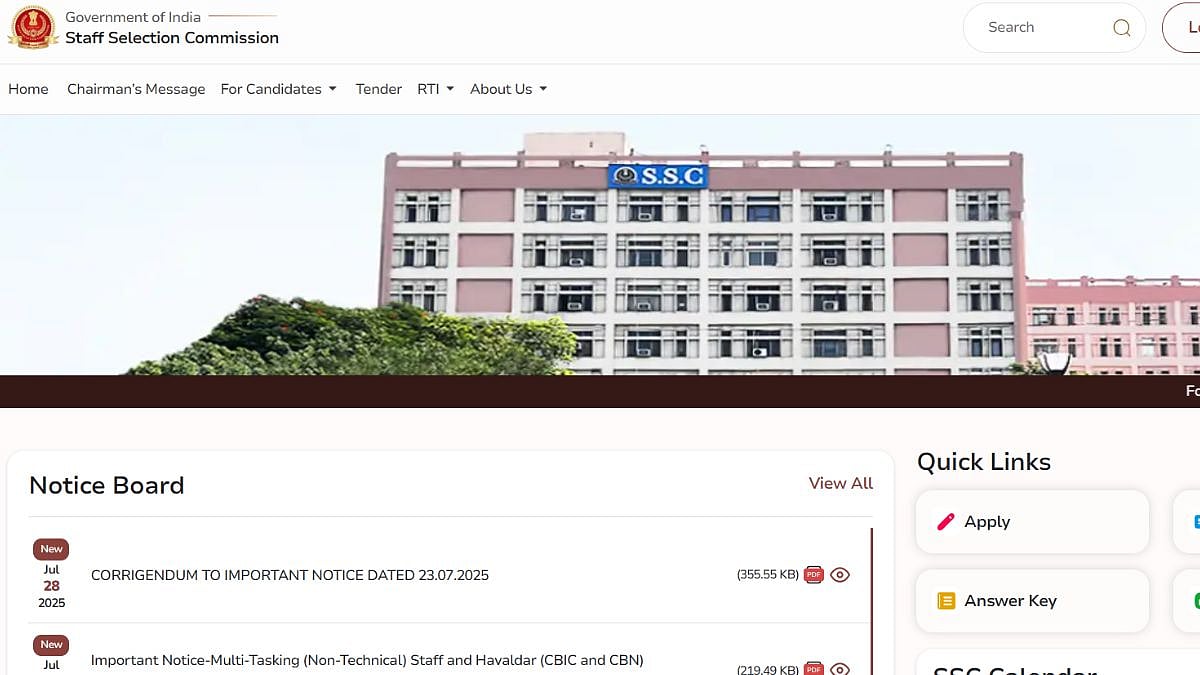Viewport: 1200px width, 675px height.
Task: Click the magnifier icon in search box
Action: (x=1121, y=28)
